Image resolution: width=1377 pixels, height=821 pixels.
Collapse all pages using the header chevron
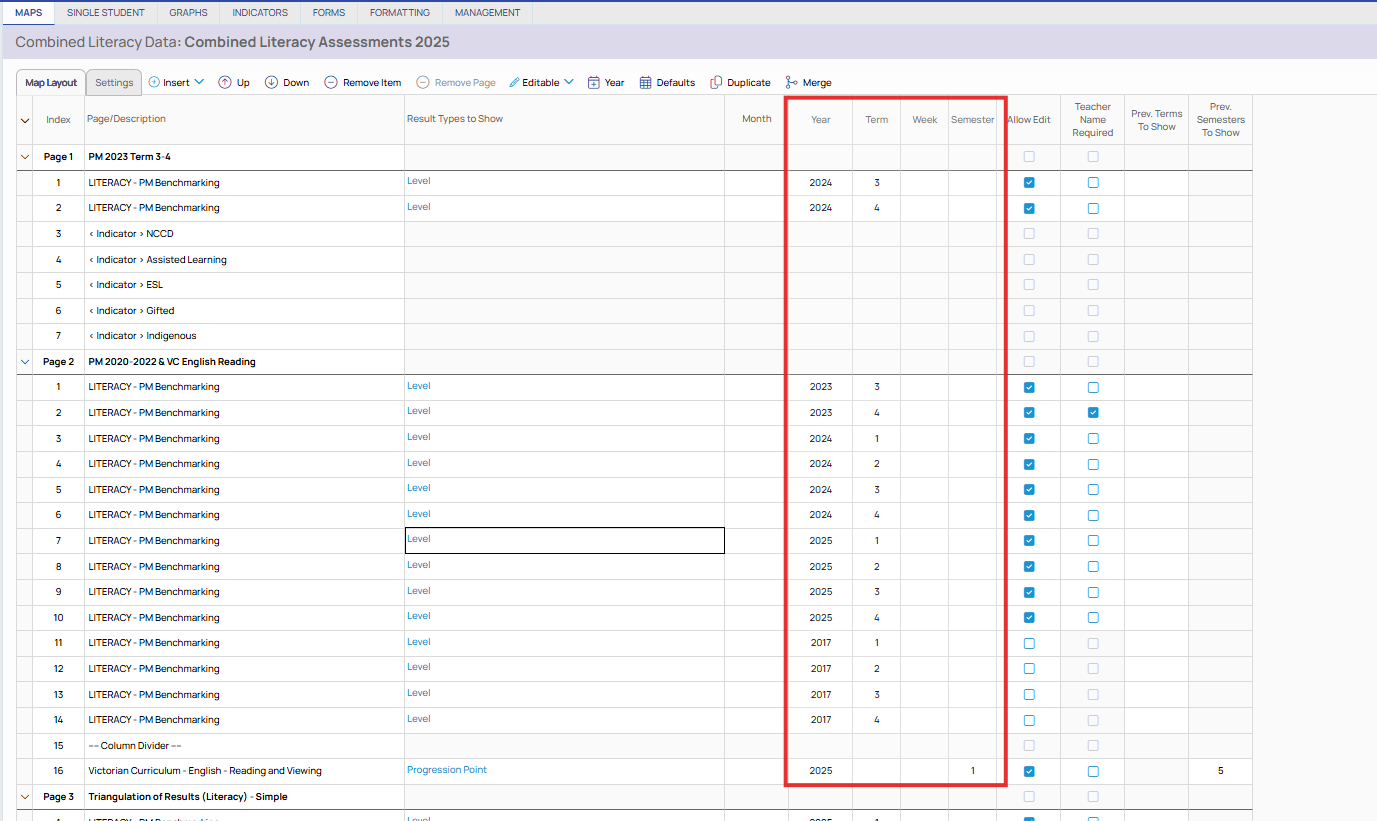coord(25,120)
